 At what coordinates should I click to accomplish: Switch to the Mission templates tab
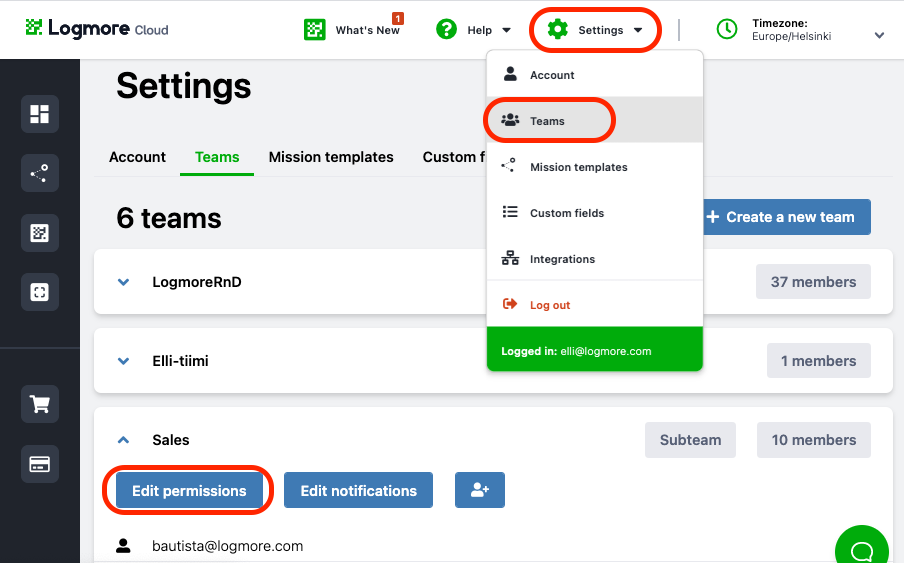click(331, 157)
